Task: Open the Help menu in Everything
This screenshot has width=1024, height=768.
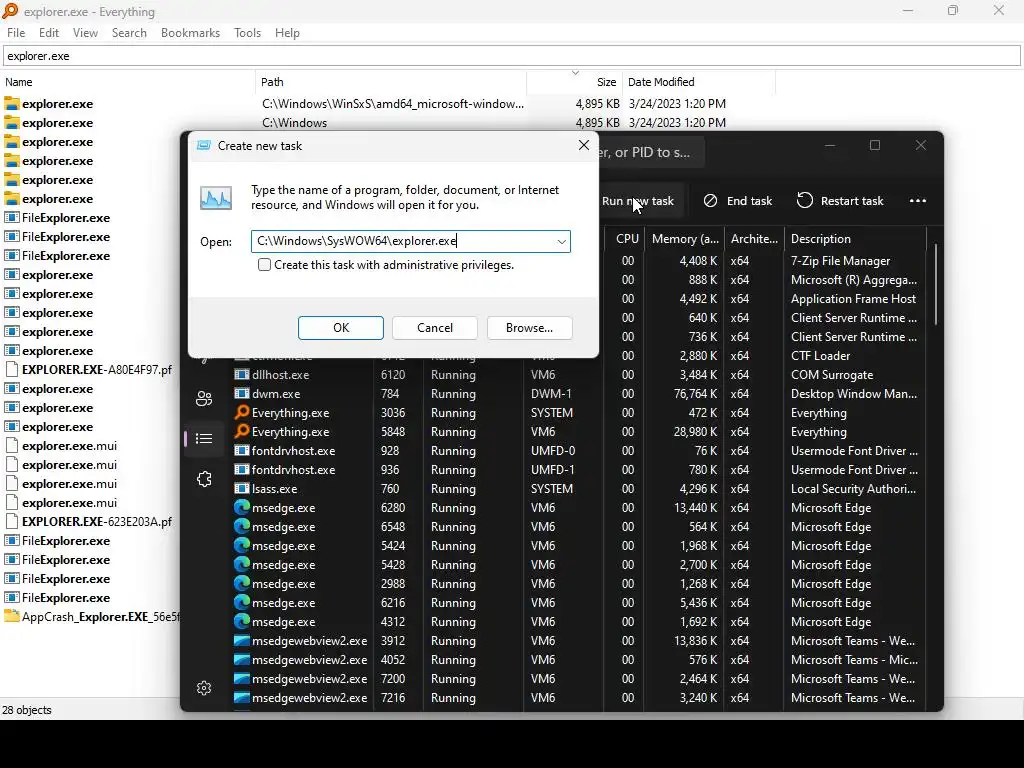Action: click(x=287, y=33)
